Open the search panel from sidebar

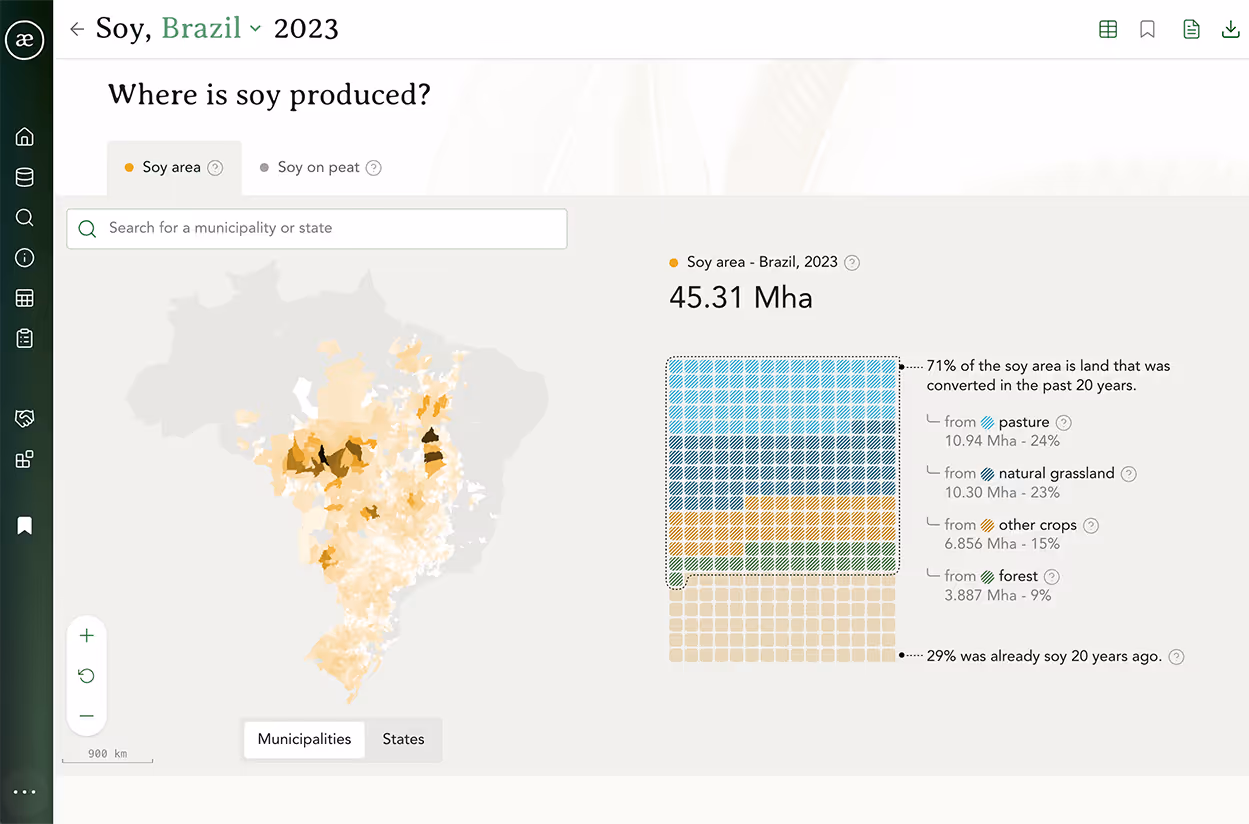tap(24, 217)
